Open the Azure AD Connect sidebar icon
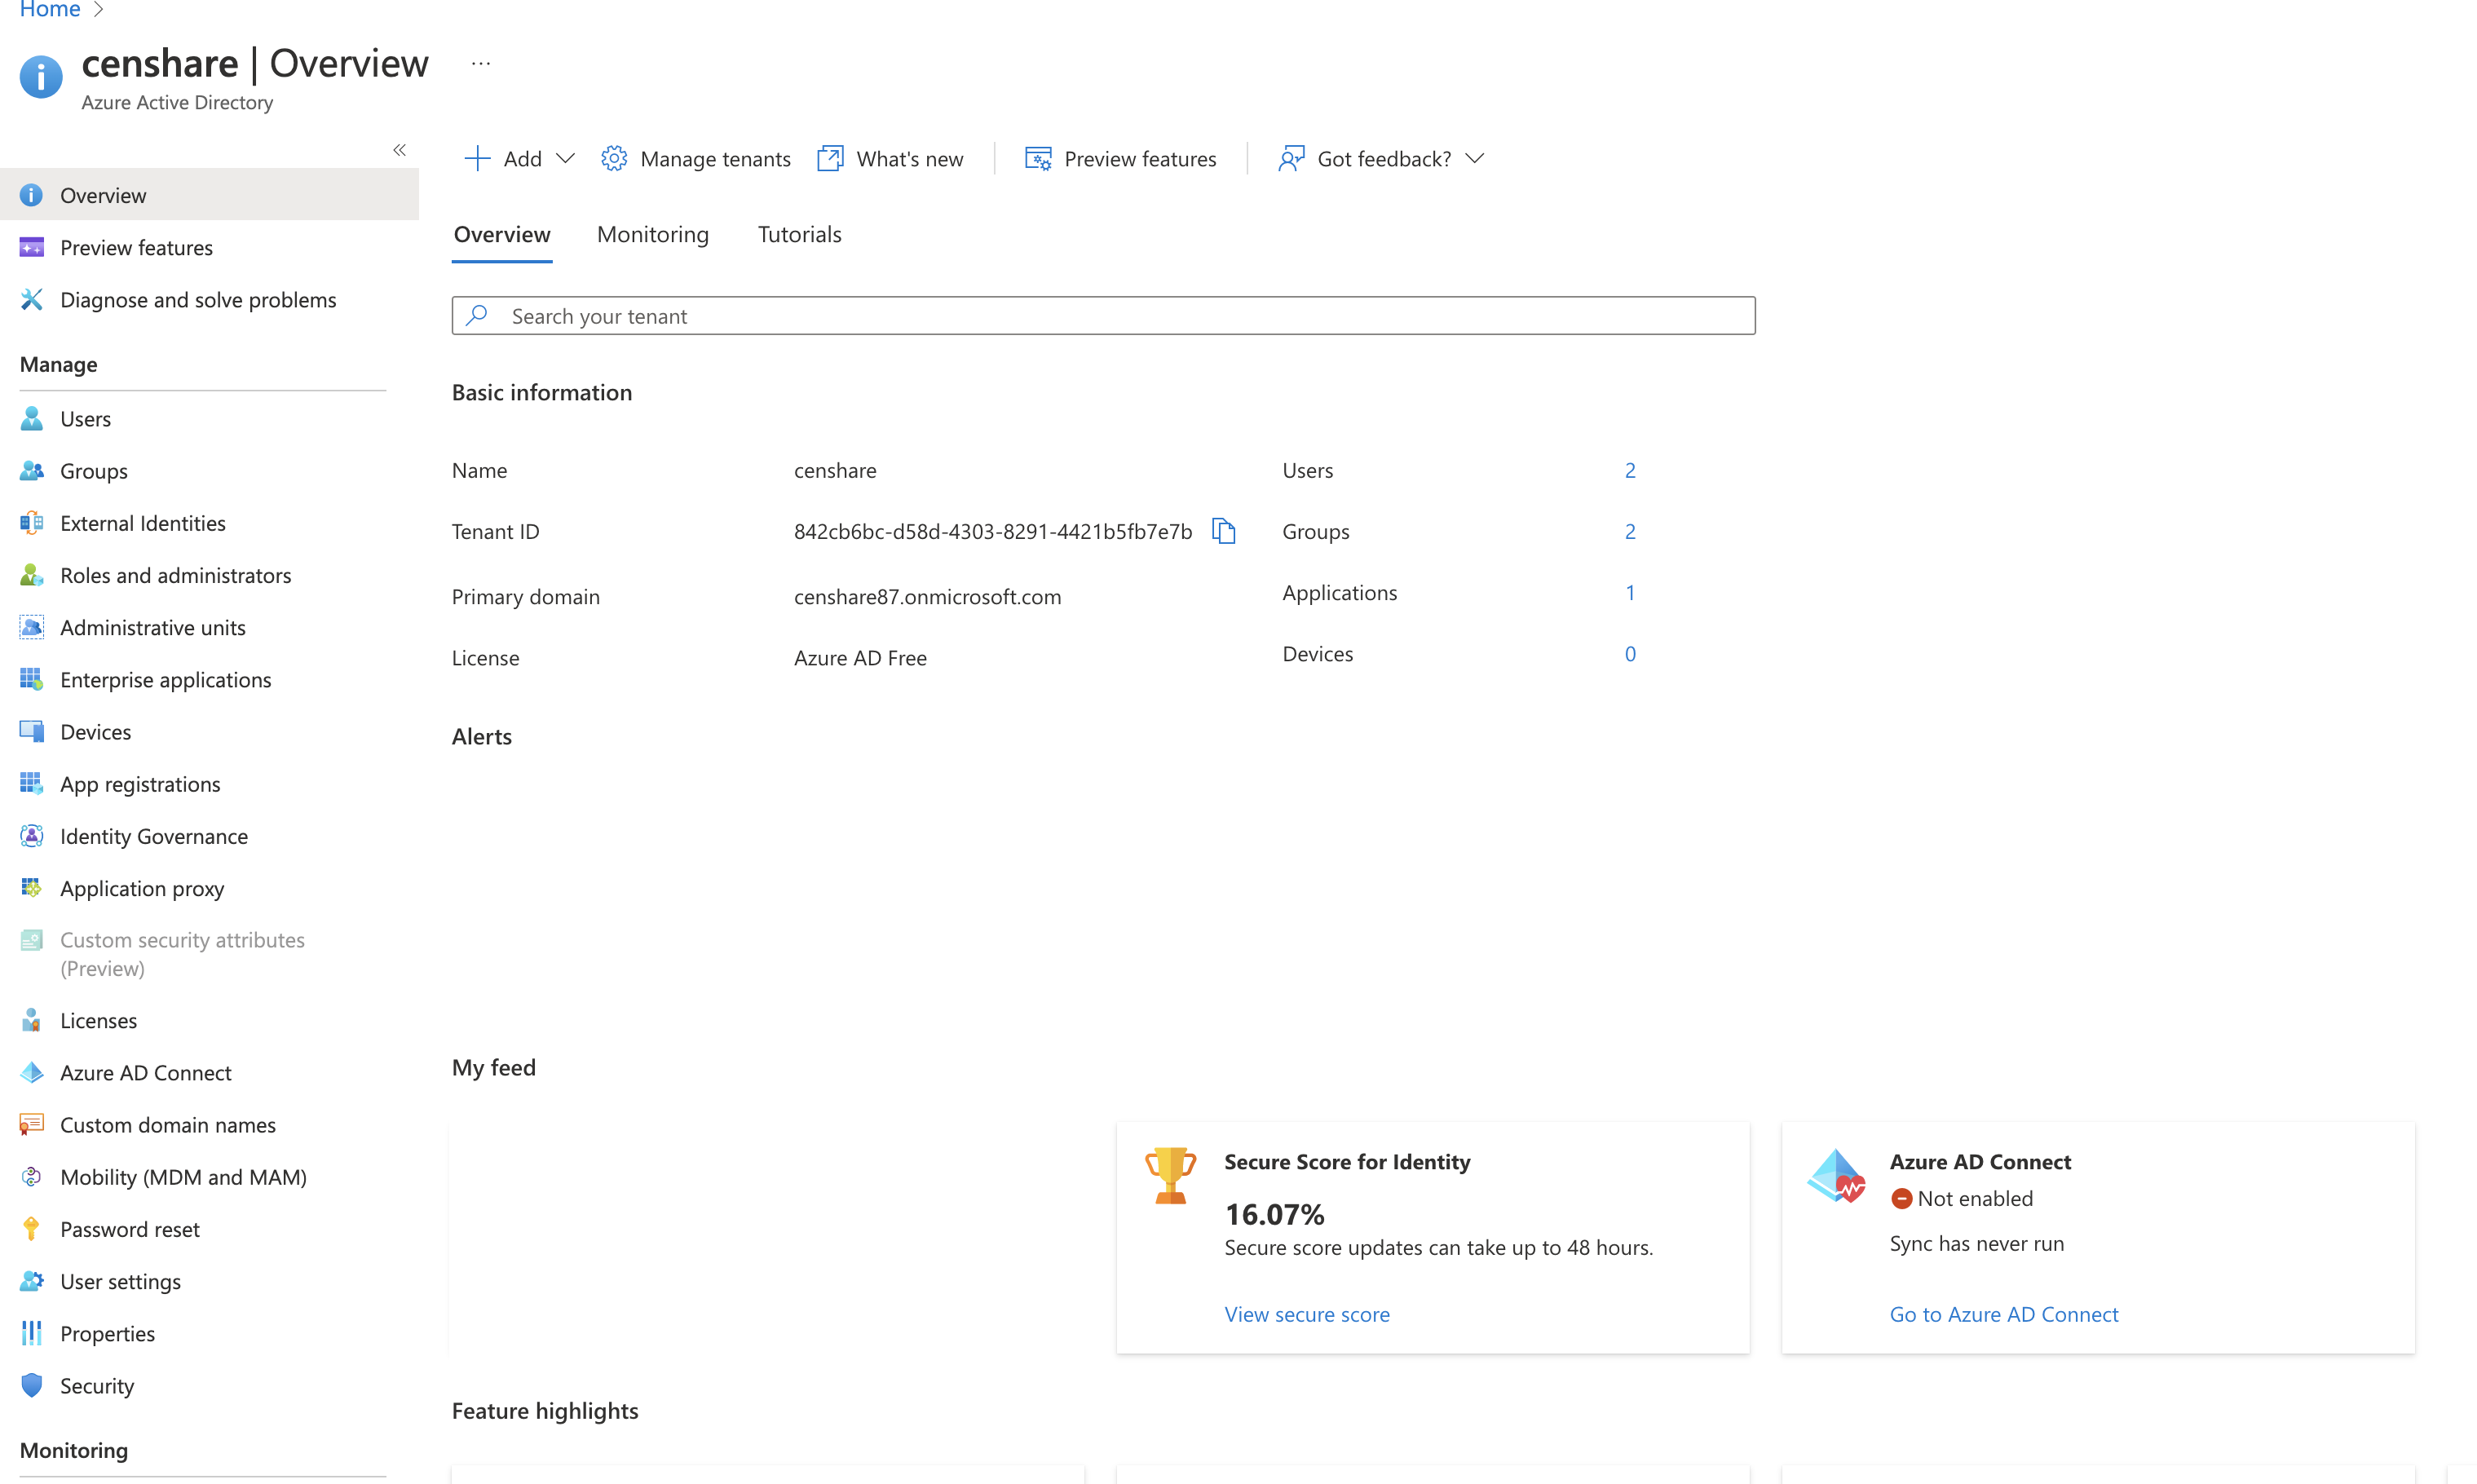This screenshot has width=2477, height=1484. (32, 1073)
